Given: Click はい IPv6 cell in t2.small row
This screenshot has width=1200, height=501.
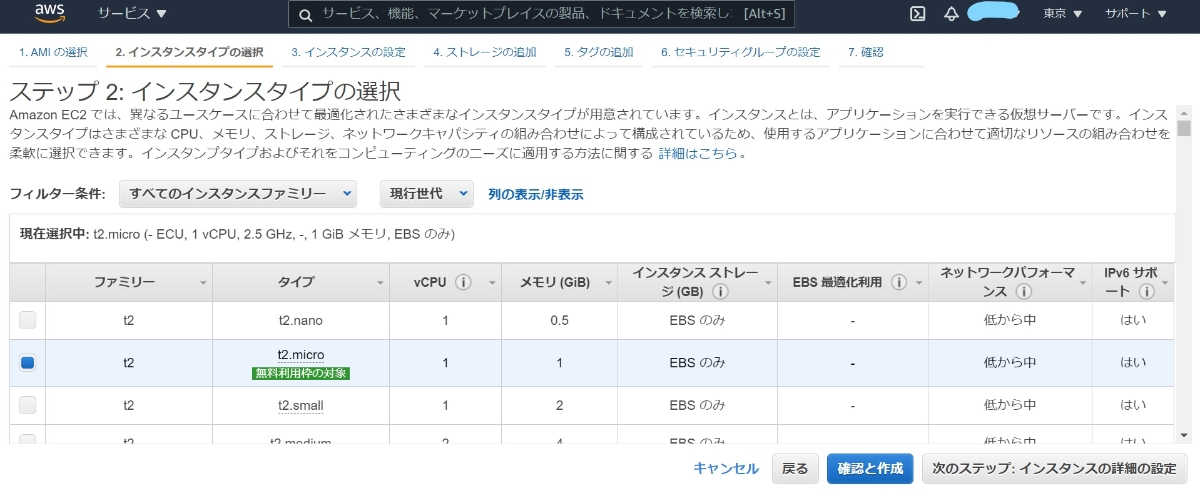Looking at the screenshot, I should 1133,405.
